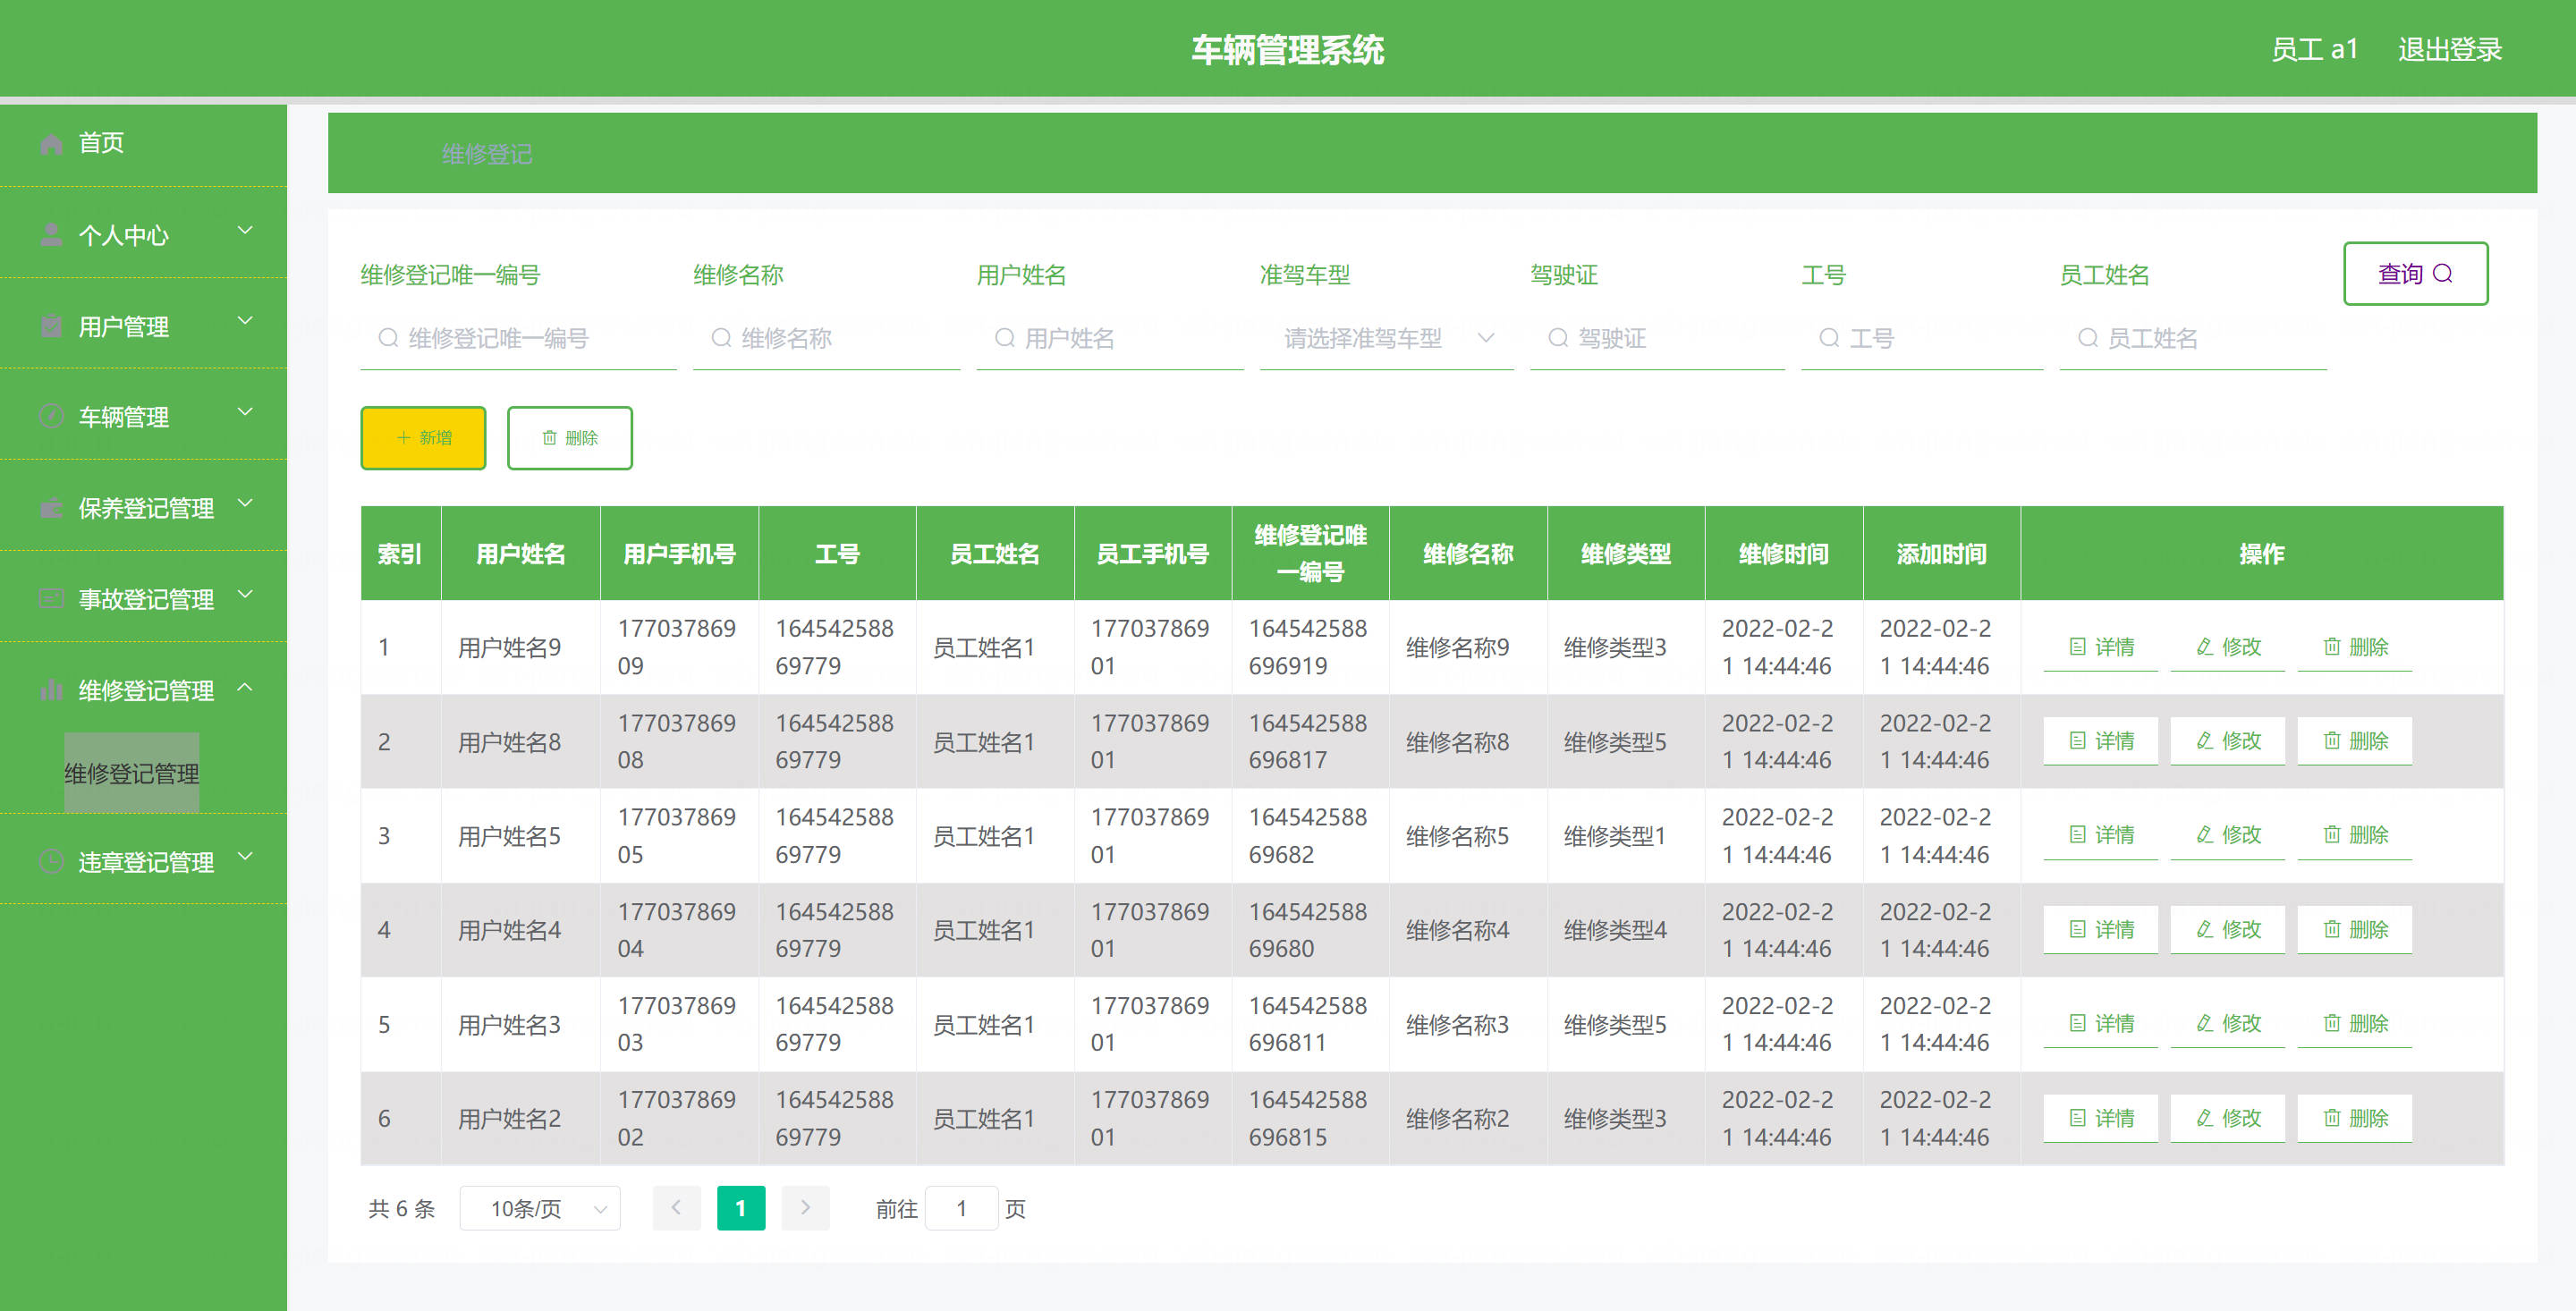Click the next page arrow in pagination
The image size is (2576, 1311).
coord(805,1208)
